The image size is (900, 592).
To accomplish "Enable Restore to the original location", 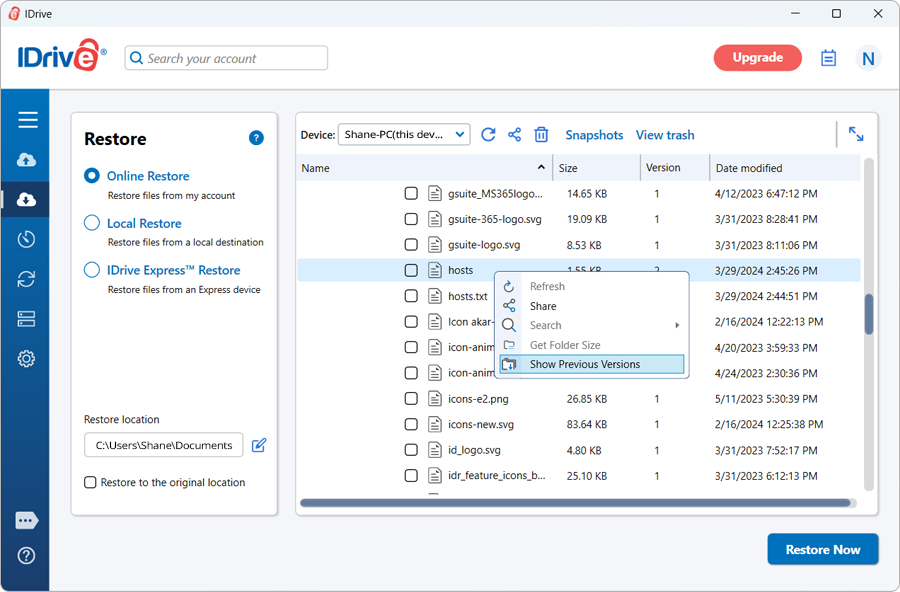I will (x=91, y=482).
